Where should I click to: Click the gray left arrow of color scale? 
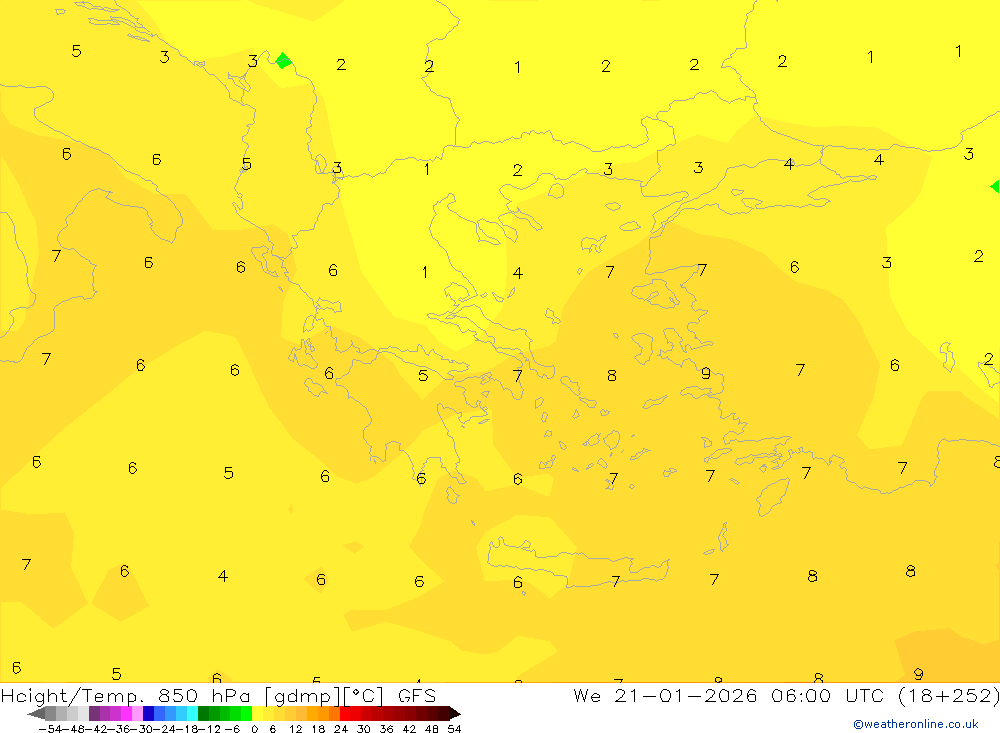[x=36, y=714]
